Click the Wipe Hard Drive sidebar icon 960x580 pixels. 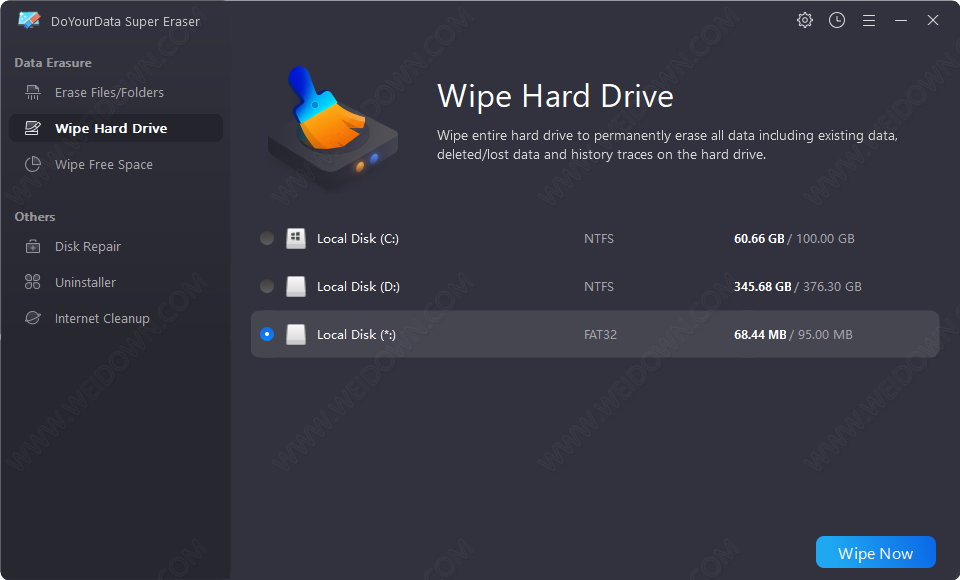coord(32,128)
